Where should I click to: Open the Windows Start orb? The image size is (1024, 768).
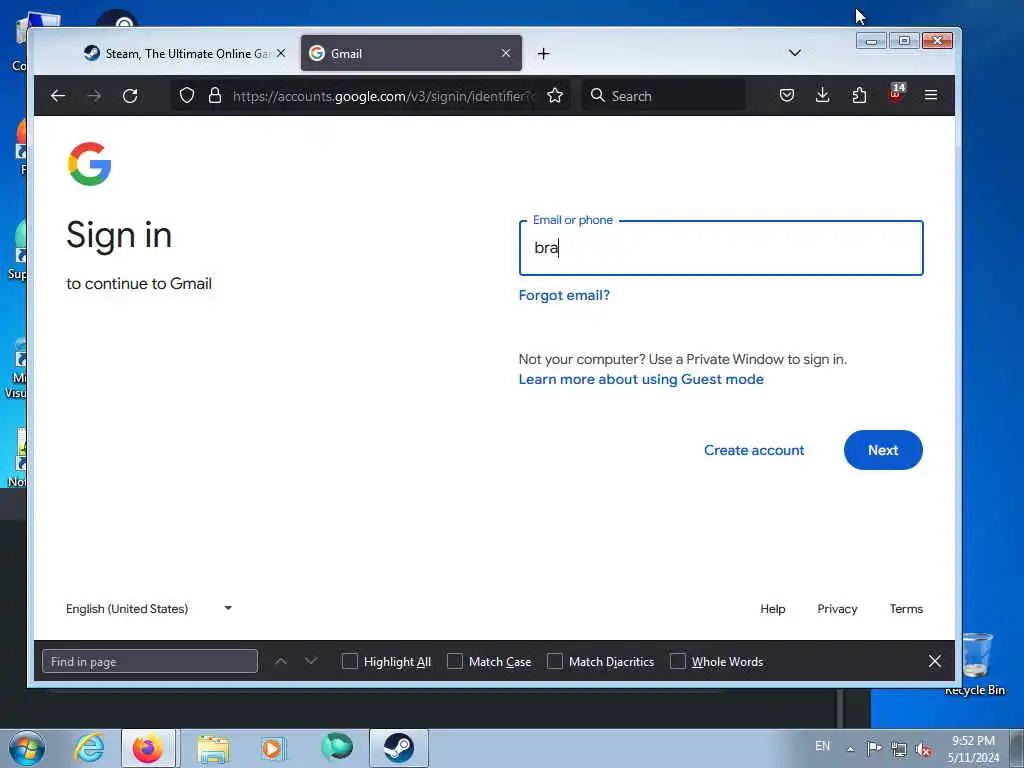27,748
